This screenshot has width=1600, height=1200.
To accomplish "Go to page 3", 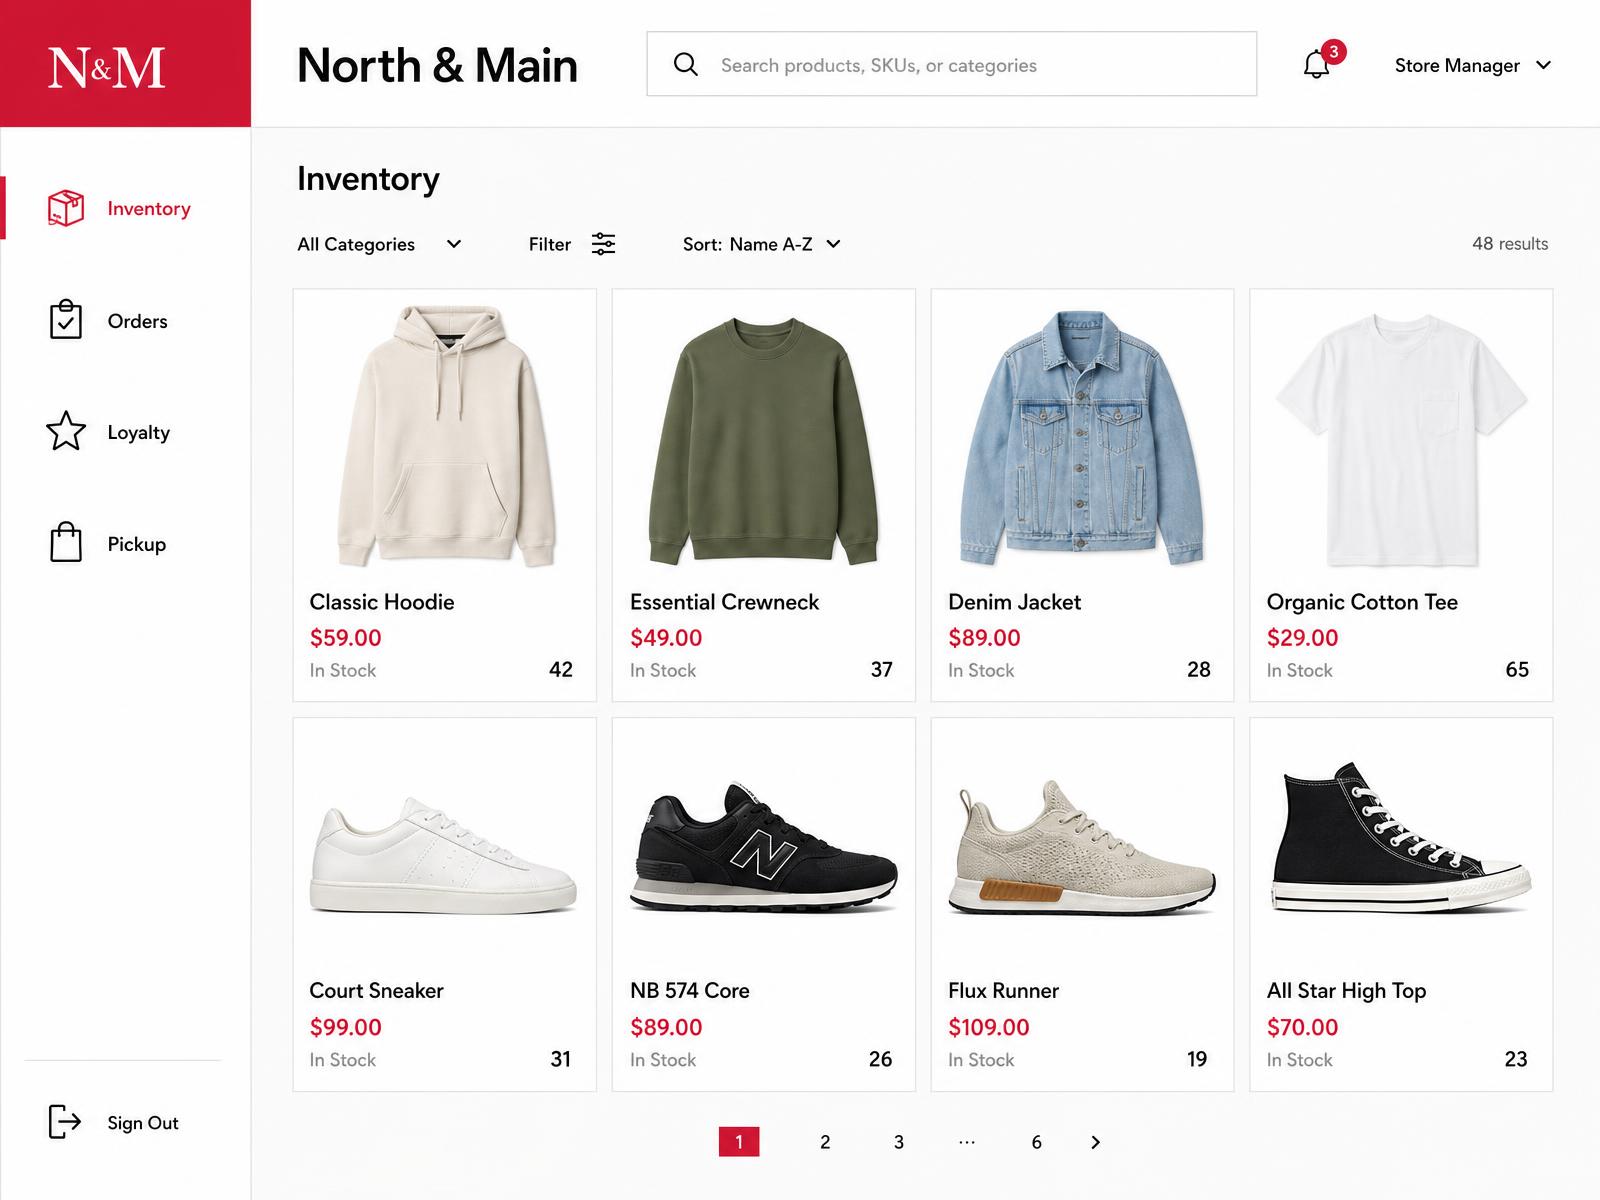I will pos(899,1142).
